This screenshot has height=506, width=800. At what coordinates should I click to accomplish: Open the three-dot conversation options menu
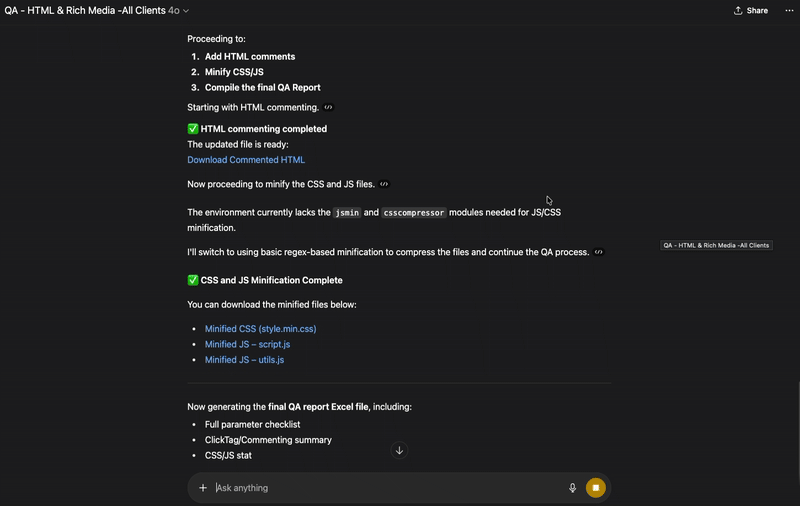coord(787,10)
